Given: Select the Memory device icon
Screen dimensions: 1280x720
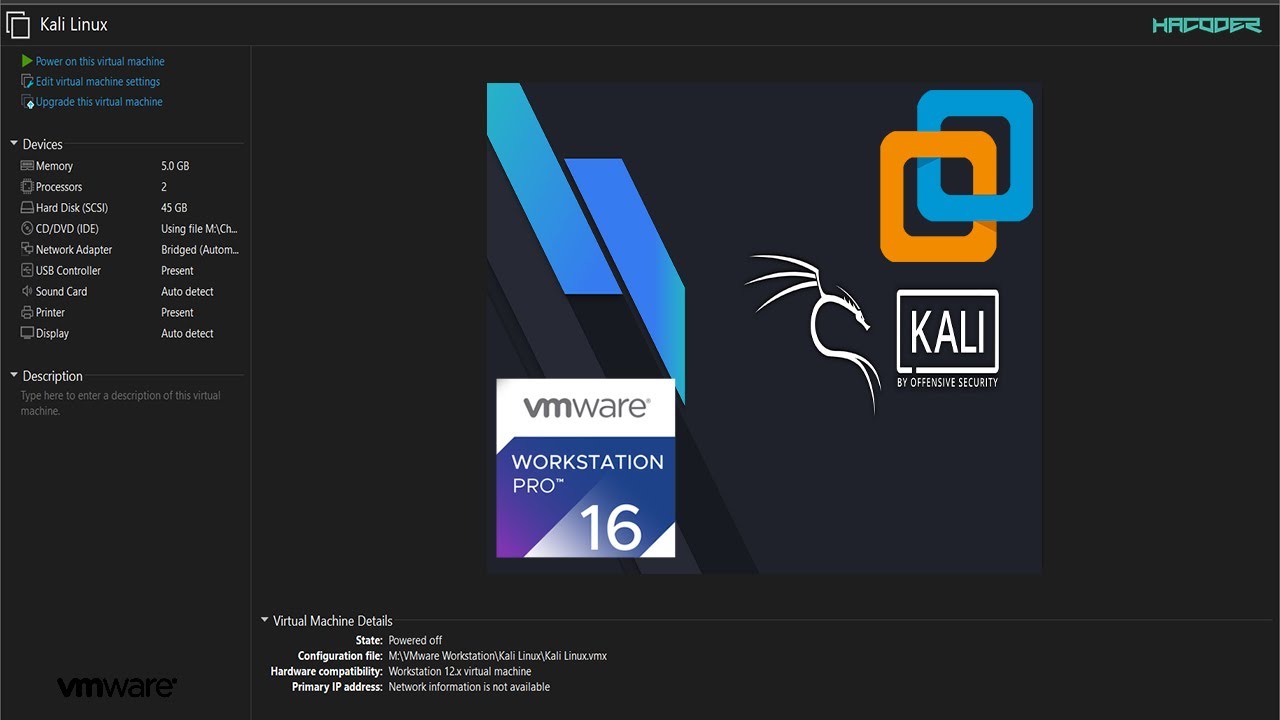Looking at the screenshot, I should coord(27,166).
